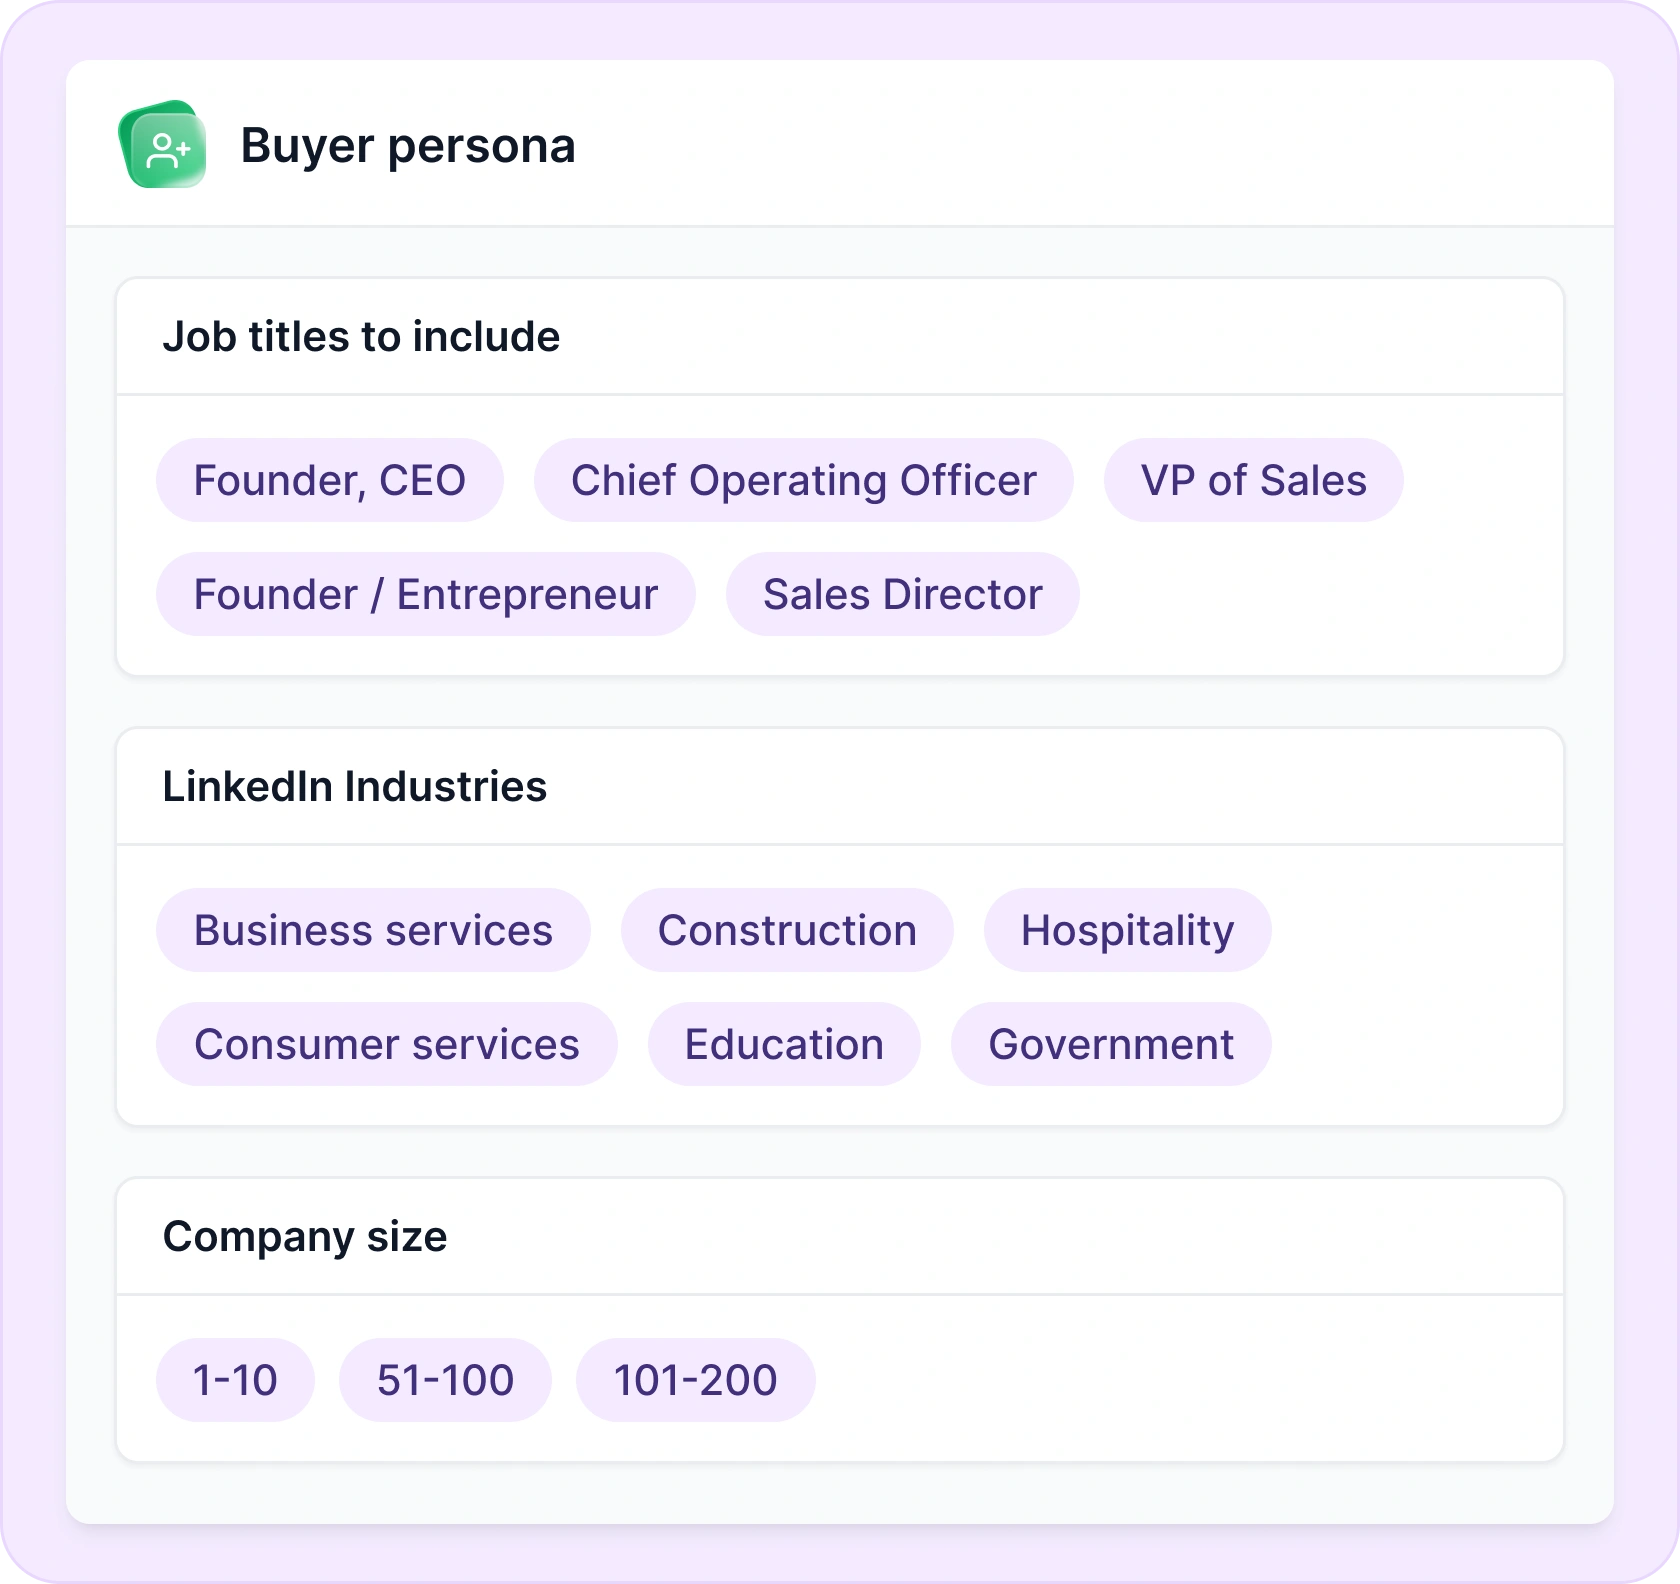1680x1584 pixels.
Task: Click the Company size section header
Action: (305, 1237)
